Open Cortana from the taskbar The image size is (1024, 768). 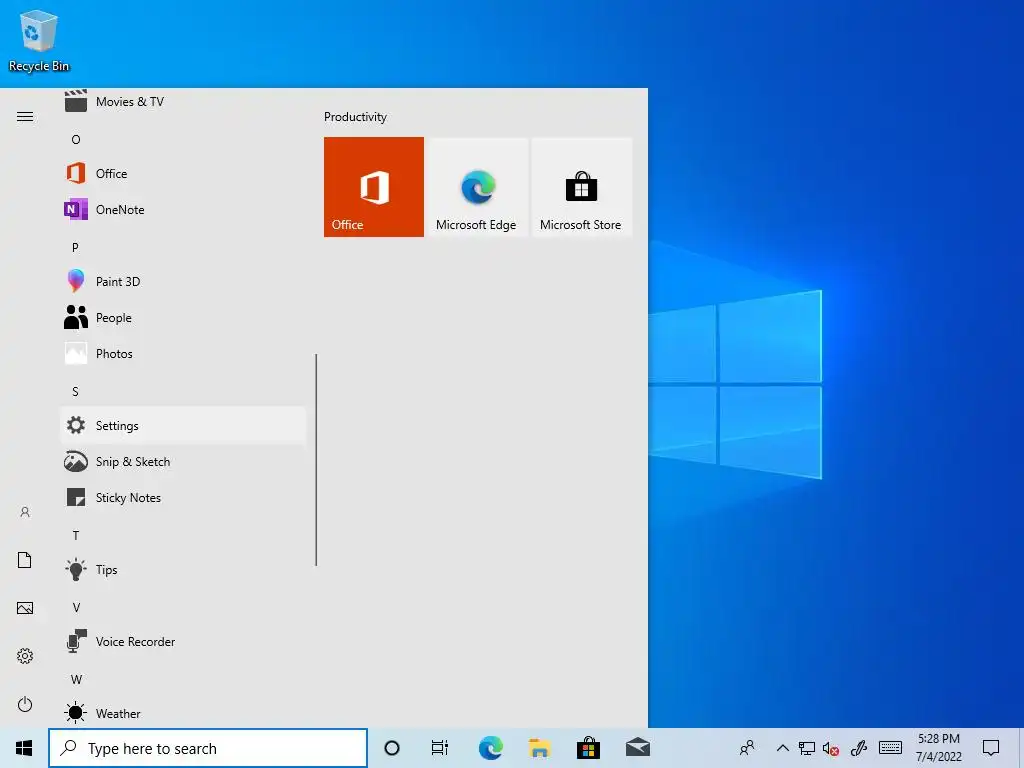(x=392, y=748)
